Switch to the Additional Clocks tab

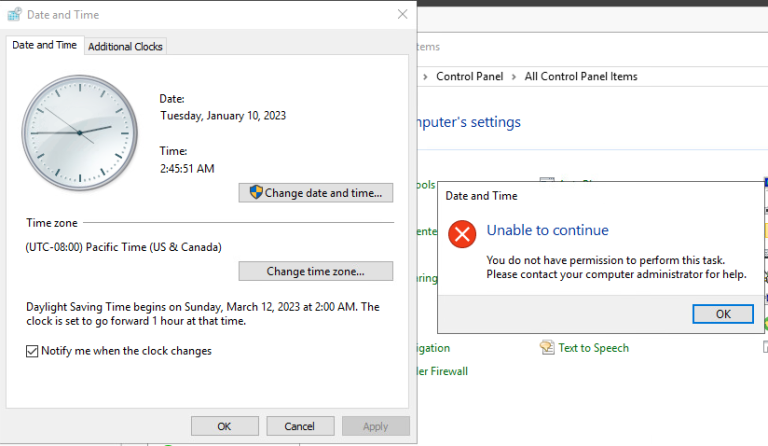(126, 46)
